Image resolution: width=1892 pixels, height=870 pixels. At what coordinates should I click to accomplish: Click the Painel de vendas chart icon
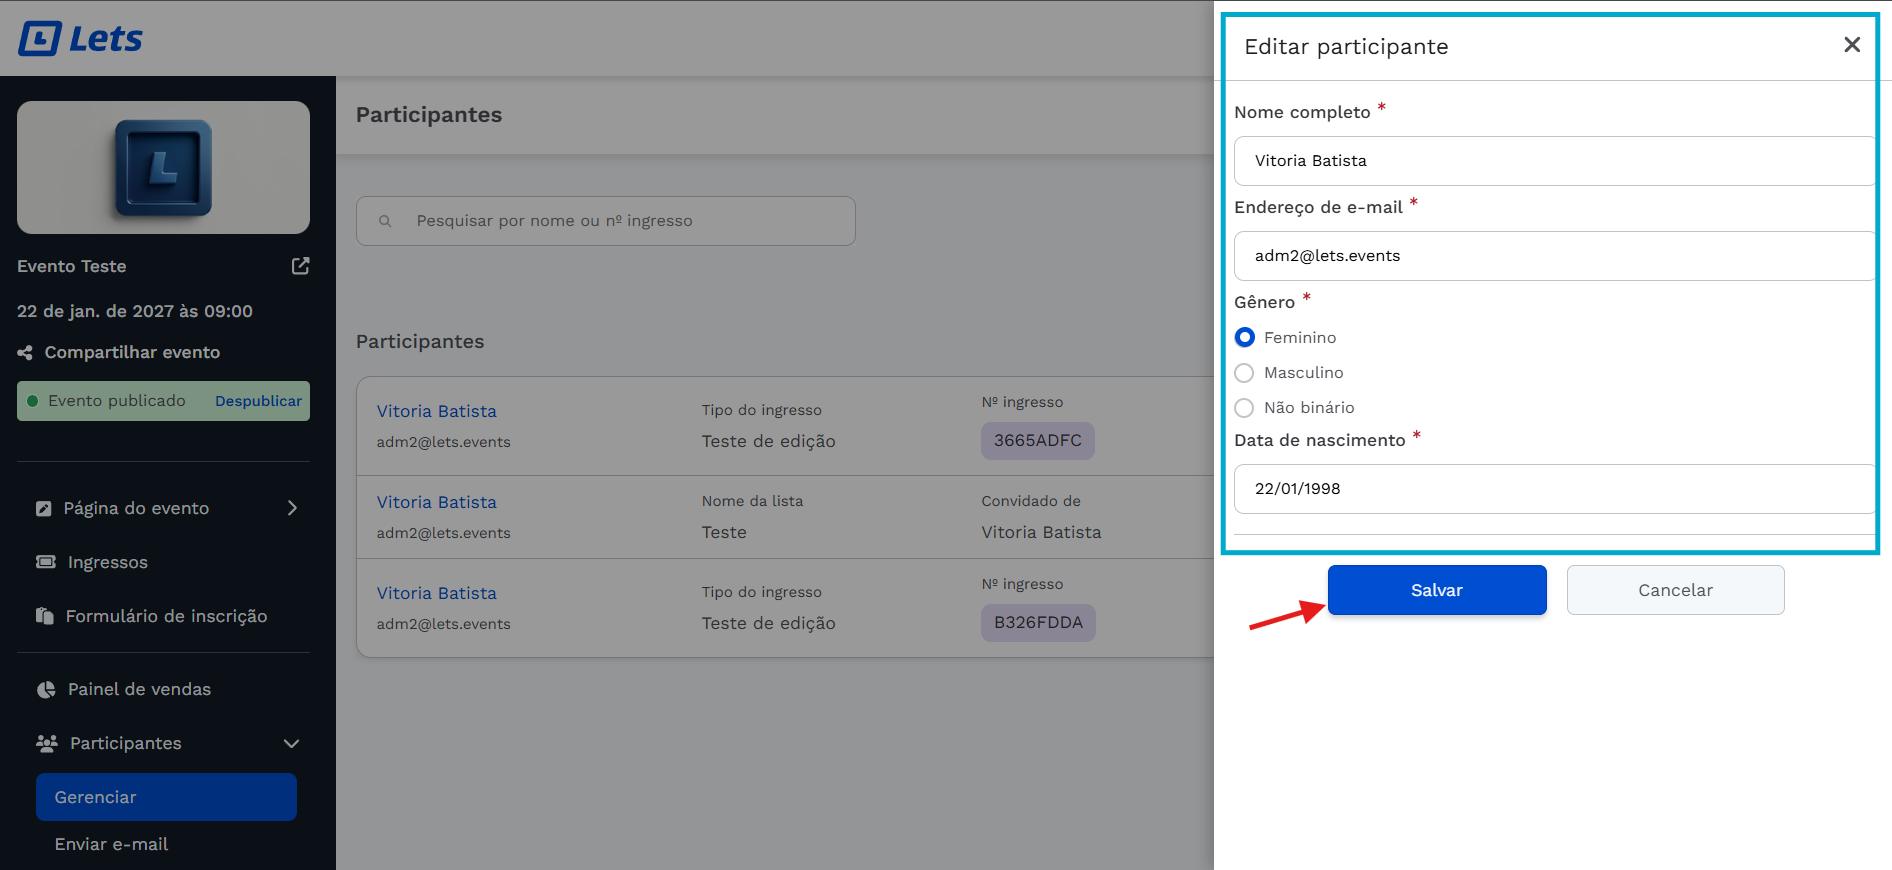(46, 690)
